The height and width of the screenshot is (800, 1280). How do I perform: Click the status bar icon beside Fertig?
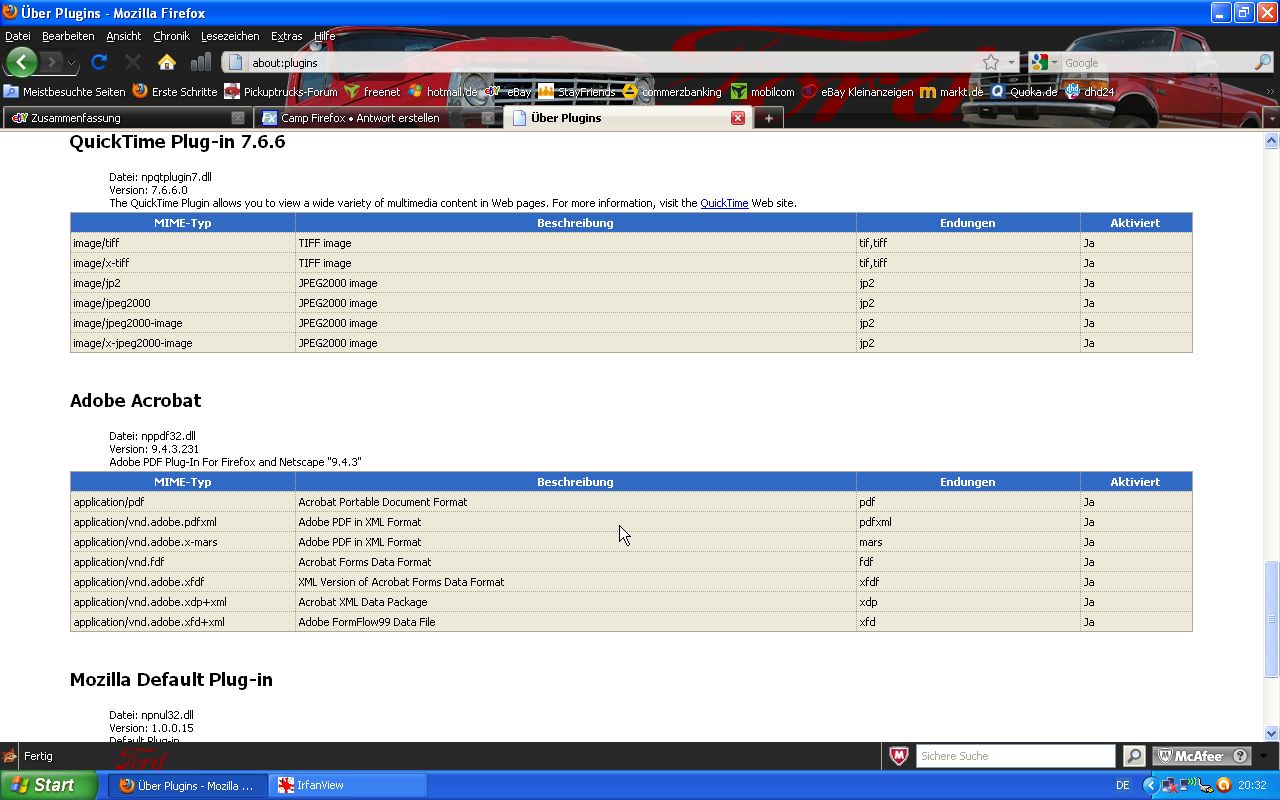tap(10, 756)
